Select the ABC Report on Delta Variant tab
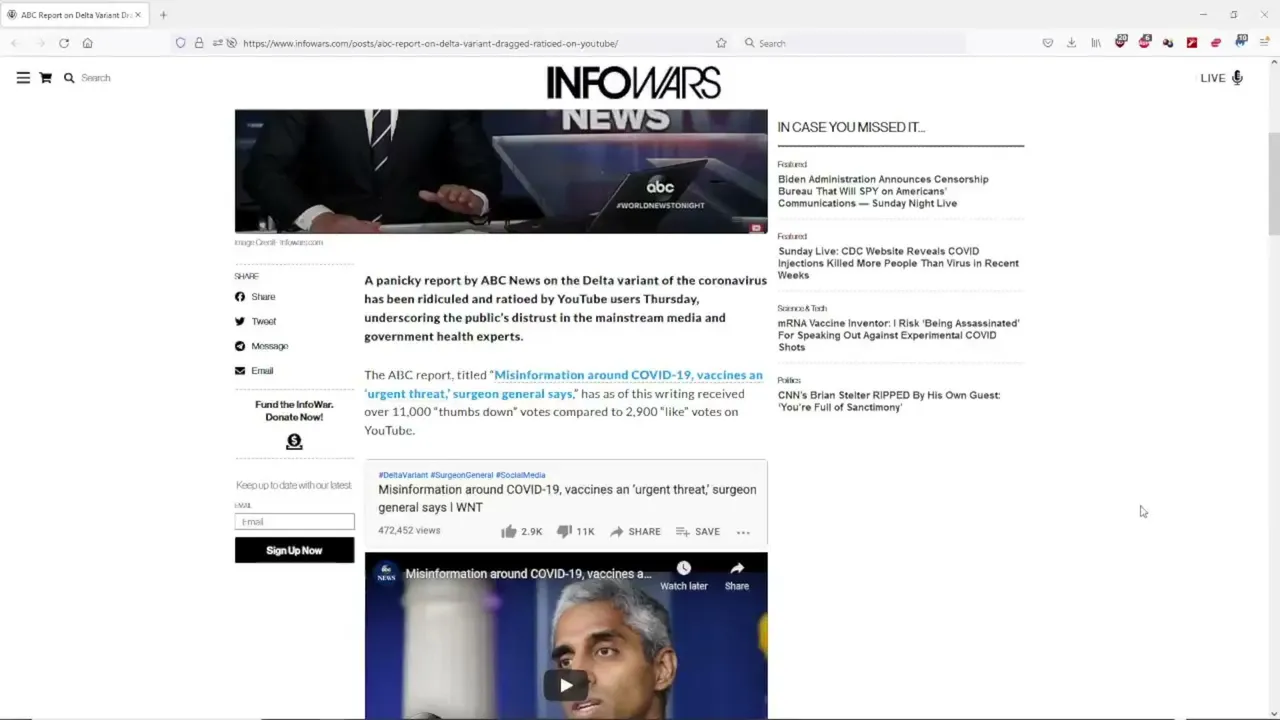This screenshot has height=720, width=1280. click(75, 15)
